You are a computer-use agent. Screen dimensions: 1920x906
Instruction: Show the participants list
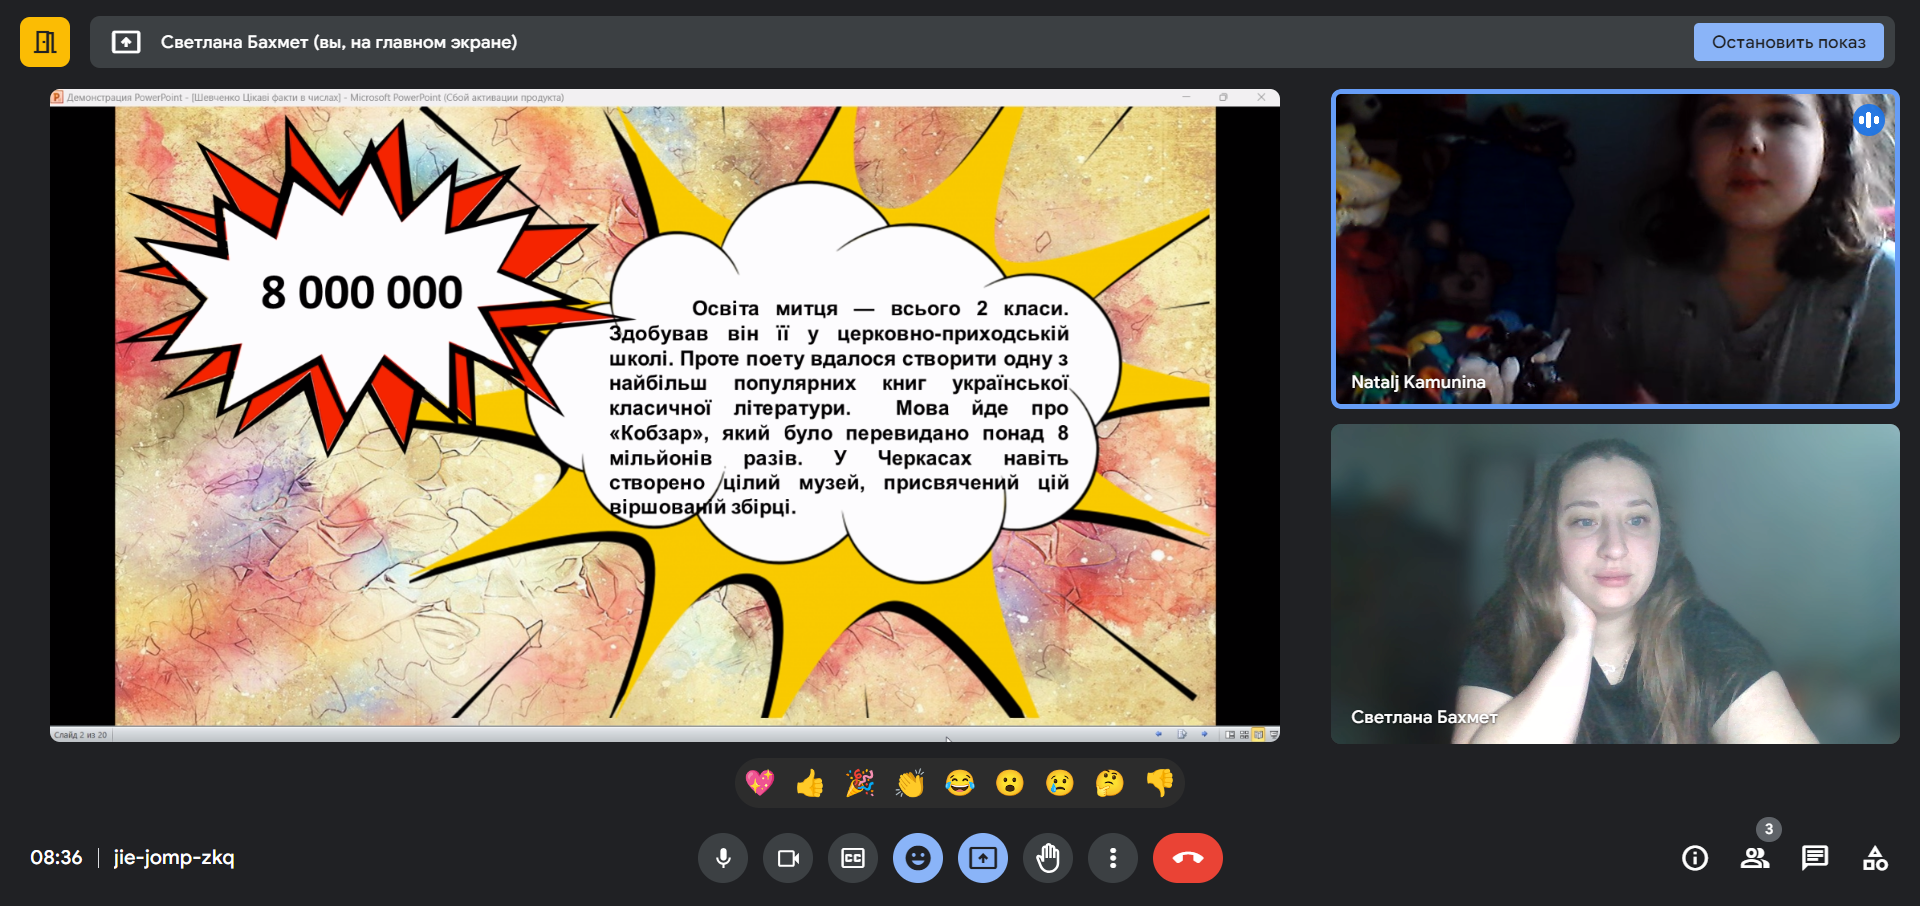tap(1755, 858)
